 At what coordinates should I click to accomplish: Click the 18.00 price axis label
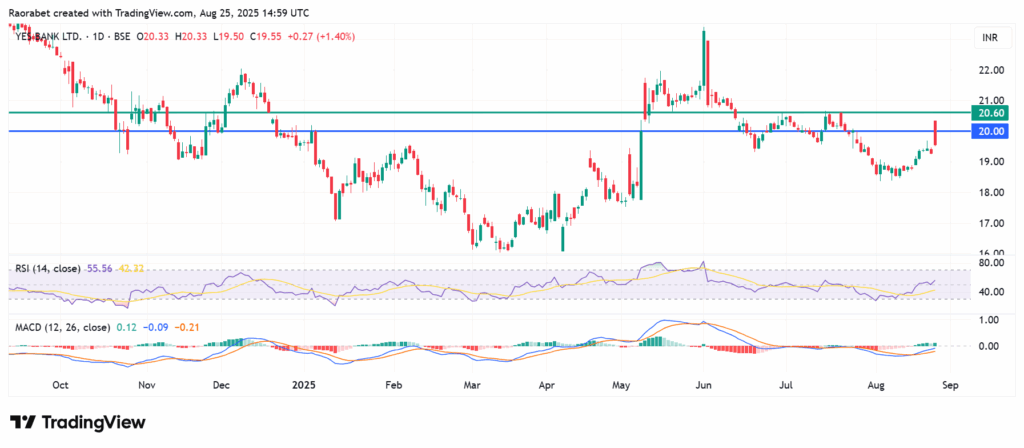click(x=991, y=192)
